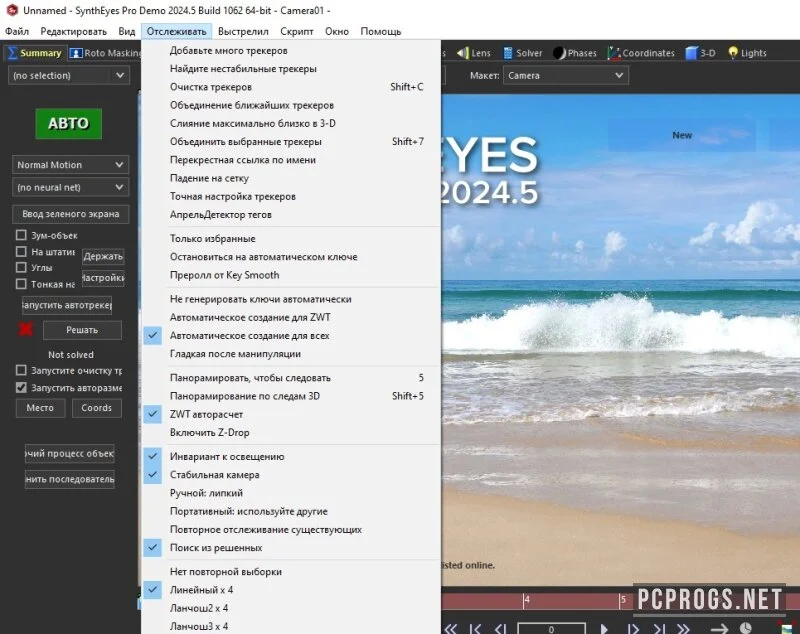800x634 pixels.
Task: Open the 3-D room
Action: [x=700, y=53]
